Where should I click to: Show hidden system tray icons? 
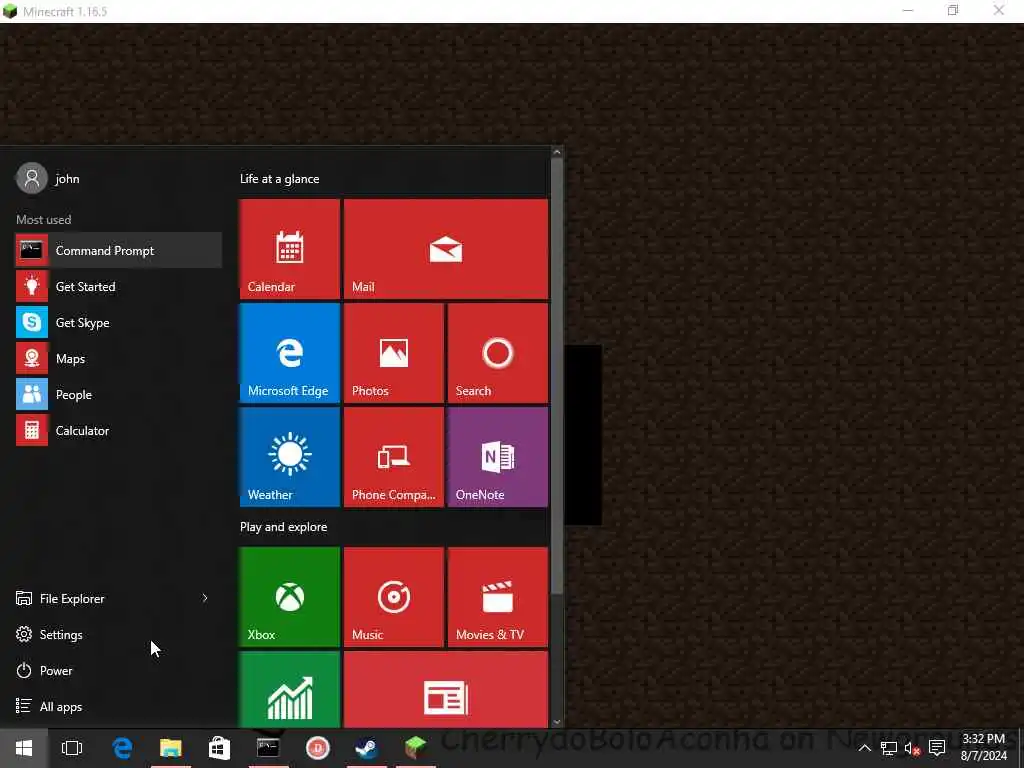click(x=864, y=748)
